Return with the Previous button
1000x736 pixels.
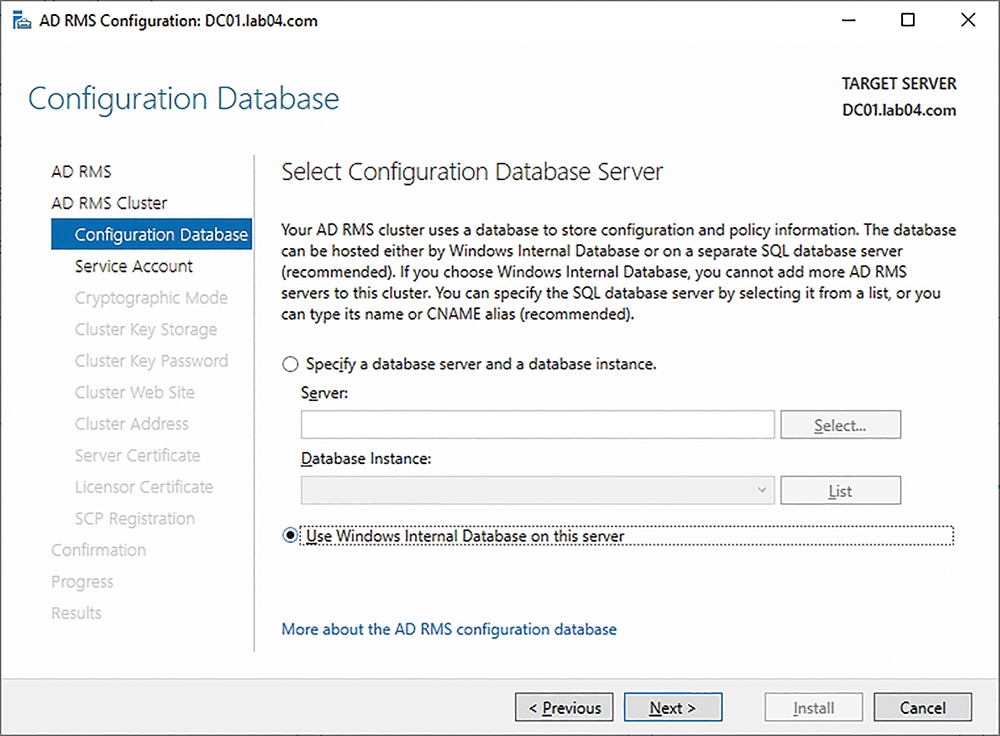pos(564,707)
